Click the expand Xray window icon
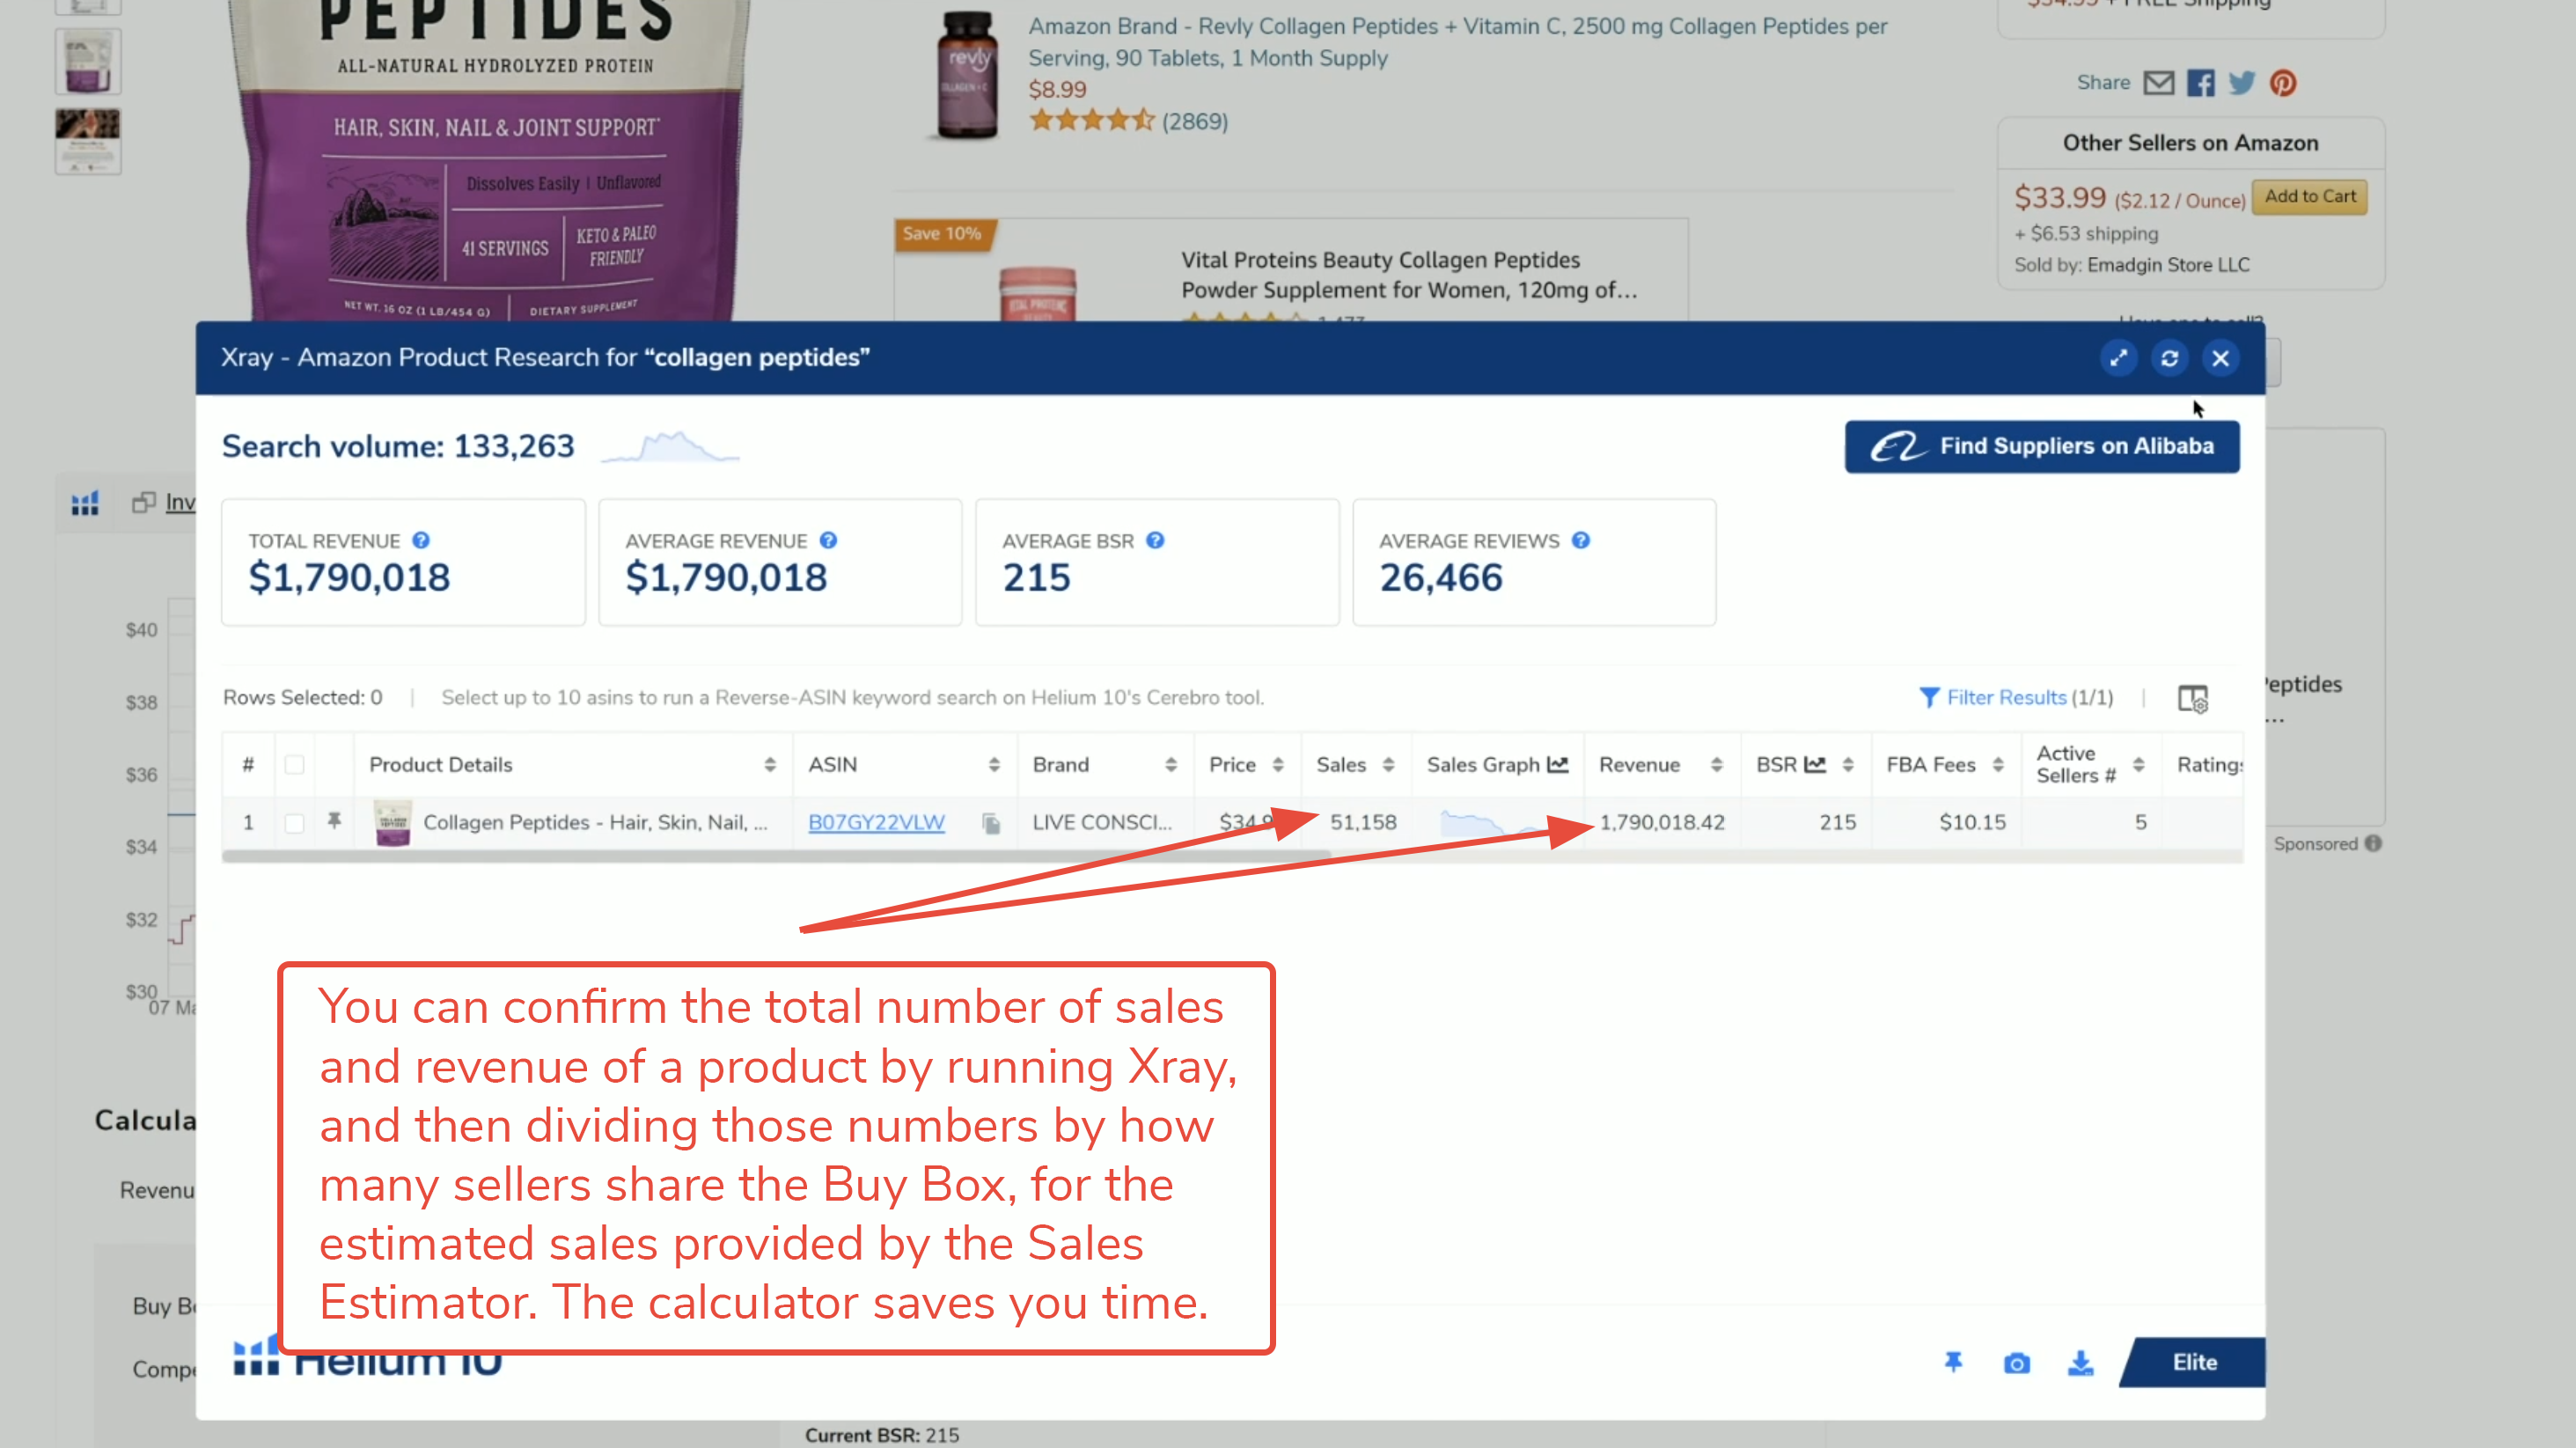The width and height of the screenshot is (2576, 1448). coord(2118,358)
